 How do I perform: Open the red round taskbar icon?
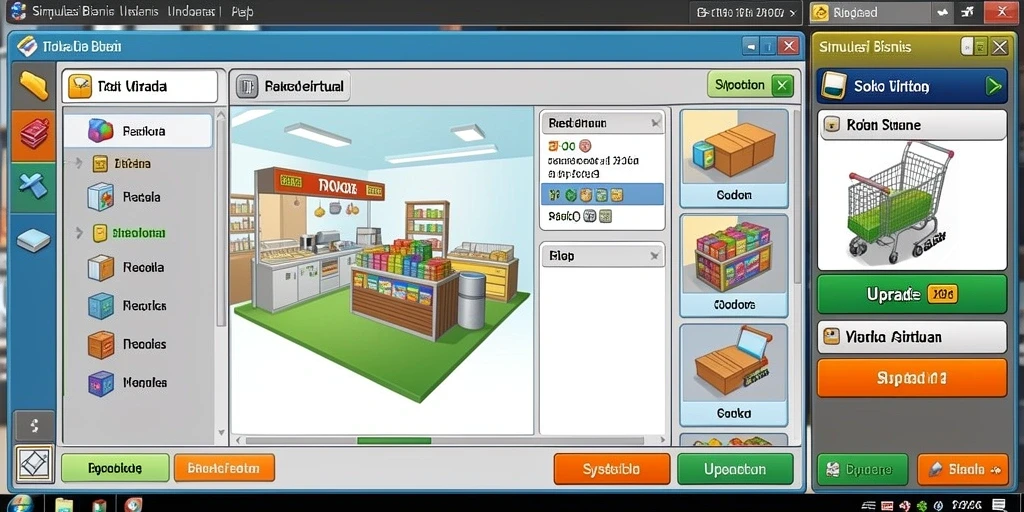click(x=133, y=504)
